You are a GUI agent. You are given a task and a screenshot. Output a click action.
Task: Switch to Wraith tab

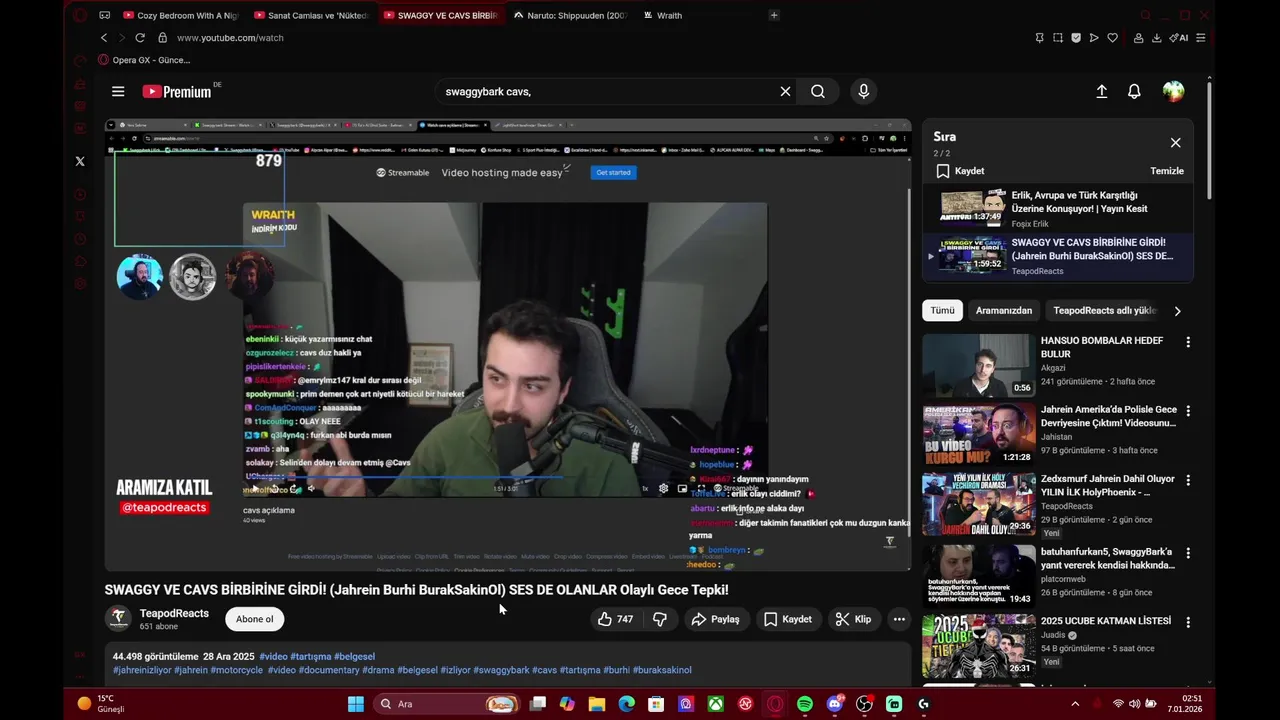pos(700,15)
